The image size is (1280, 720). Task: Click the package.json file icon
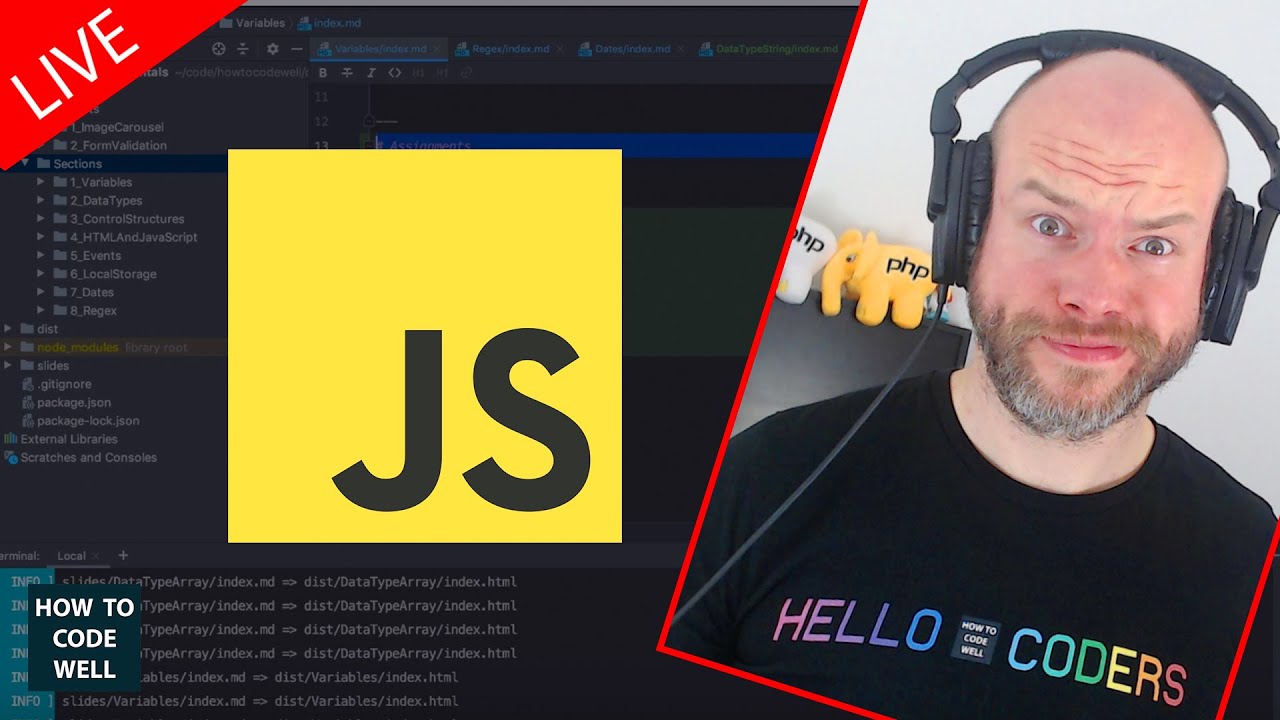pyautogui.click(x=28, y=402)
